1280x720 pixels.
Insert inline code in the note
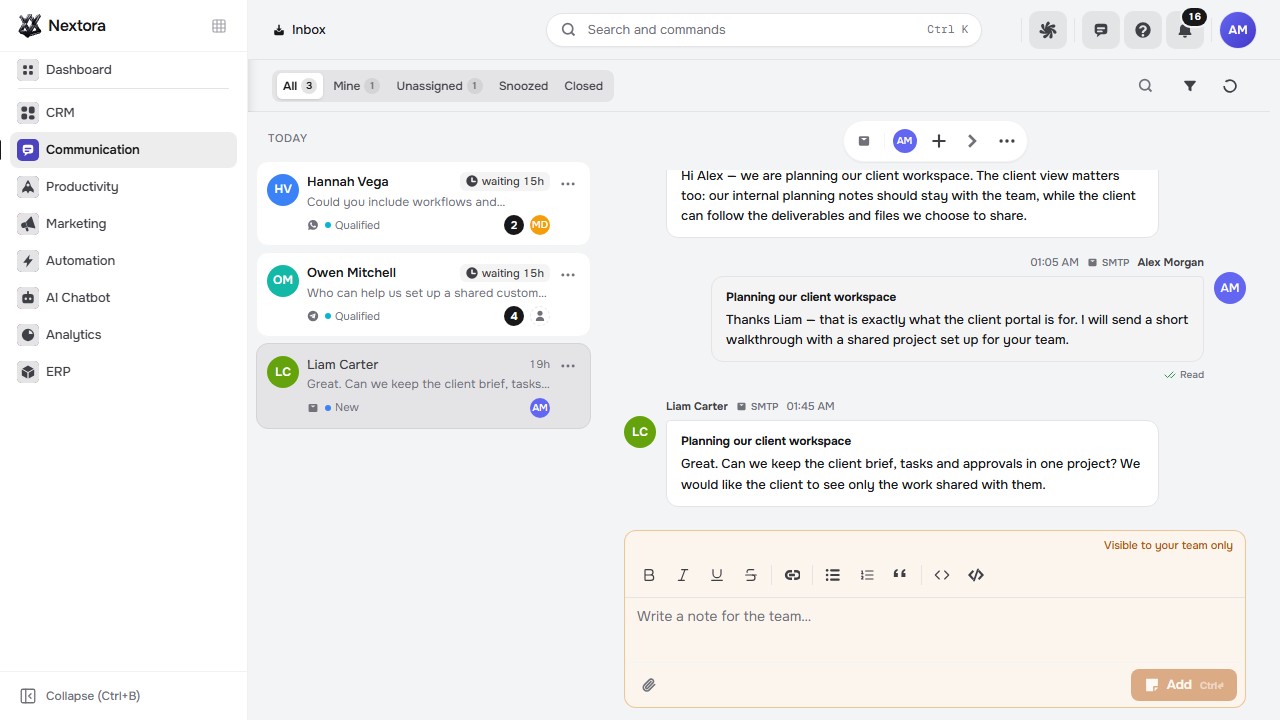pyautogui.click(x=942, y=575)
